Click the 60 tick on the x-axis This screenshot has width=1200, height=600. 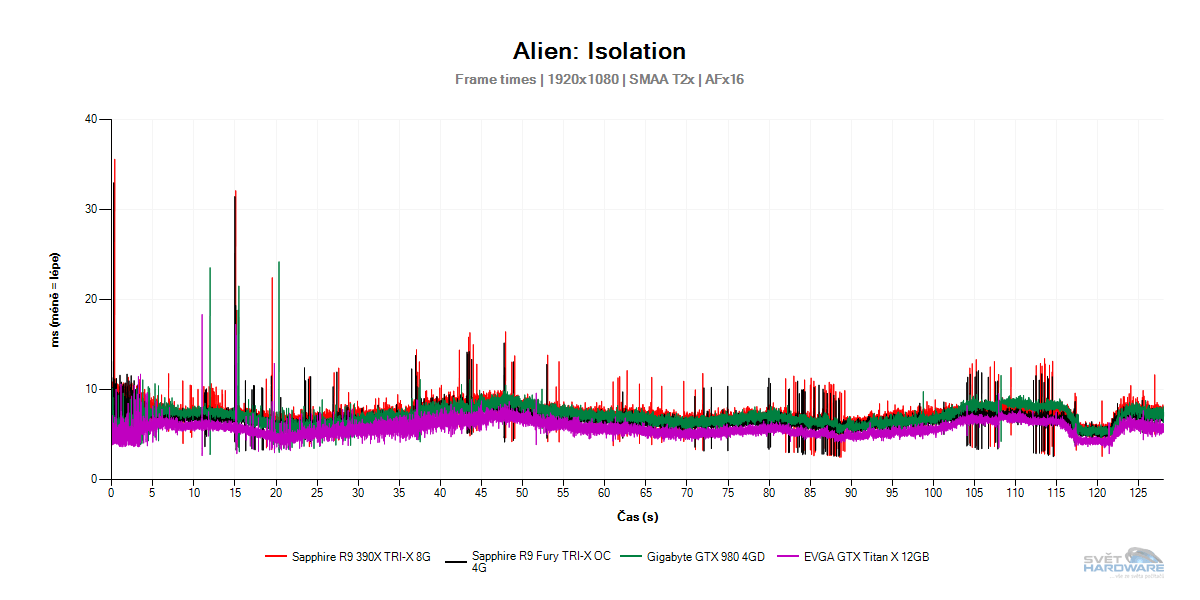coord(604,493)
